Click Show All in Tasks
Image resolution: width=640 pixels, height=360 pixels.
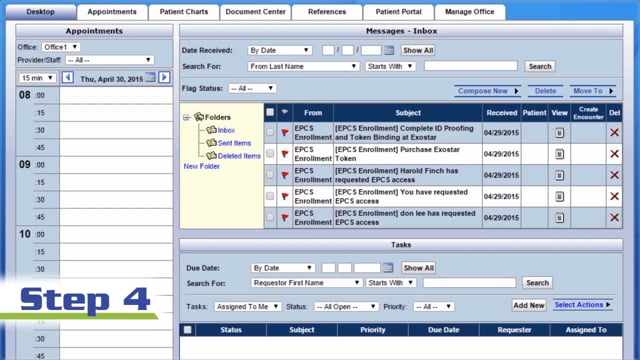coord(418,268)
